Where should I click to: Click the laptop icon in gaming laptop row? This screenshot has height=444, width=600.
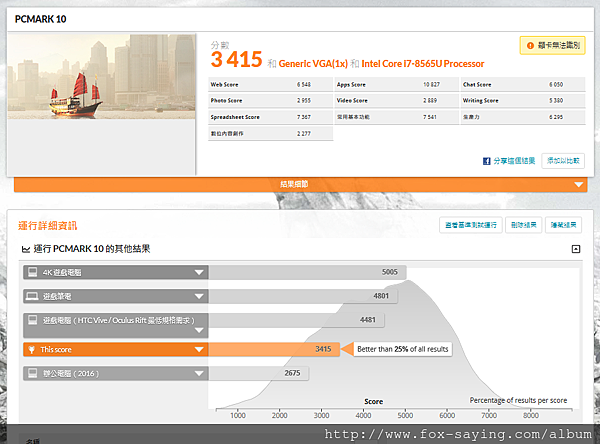pos(32,296)
